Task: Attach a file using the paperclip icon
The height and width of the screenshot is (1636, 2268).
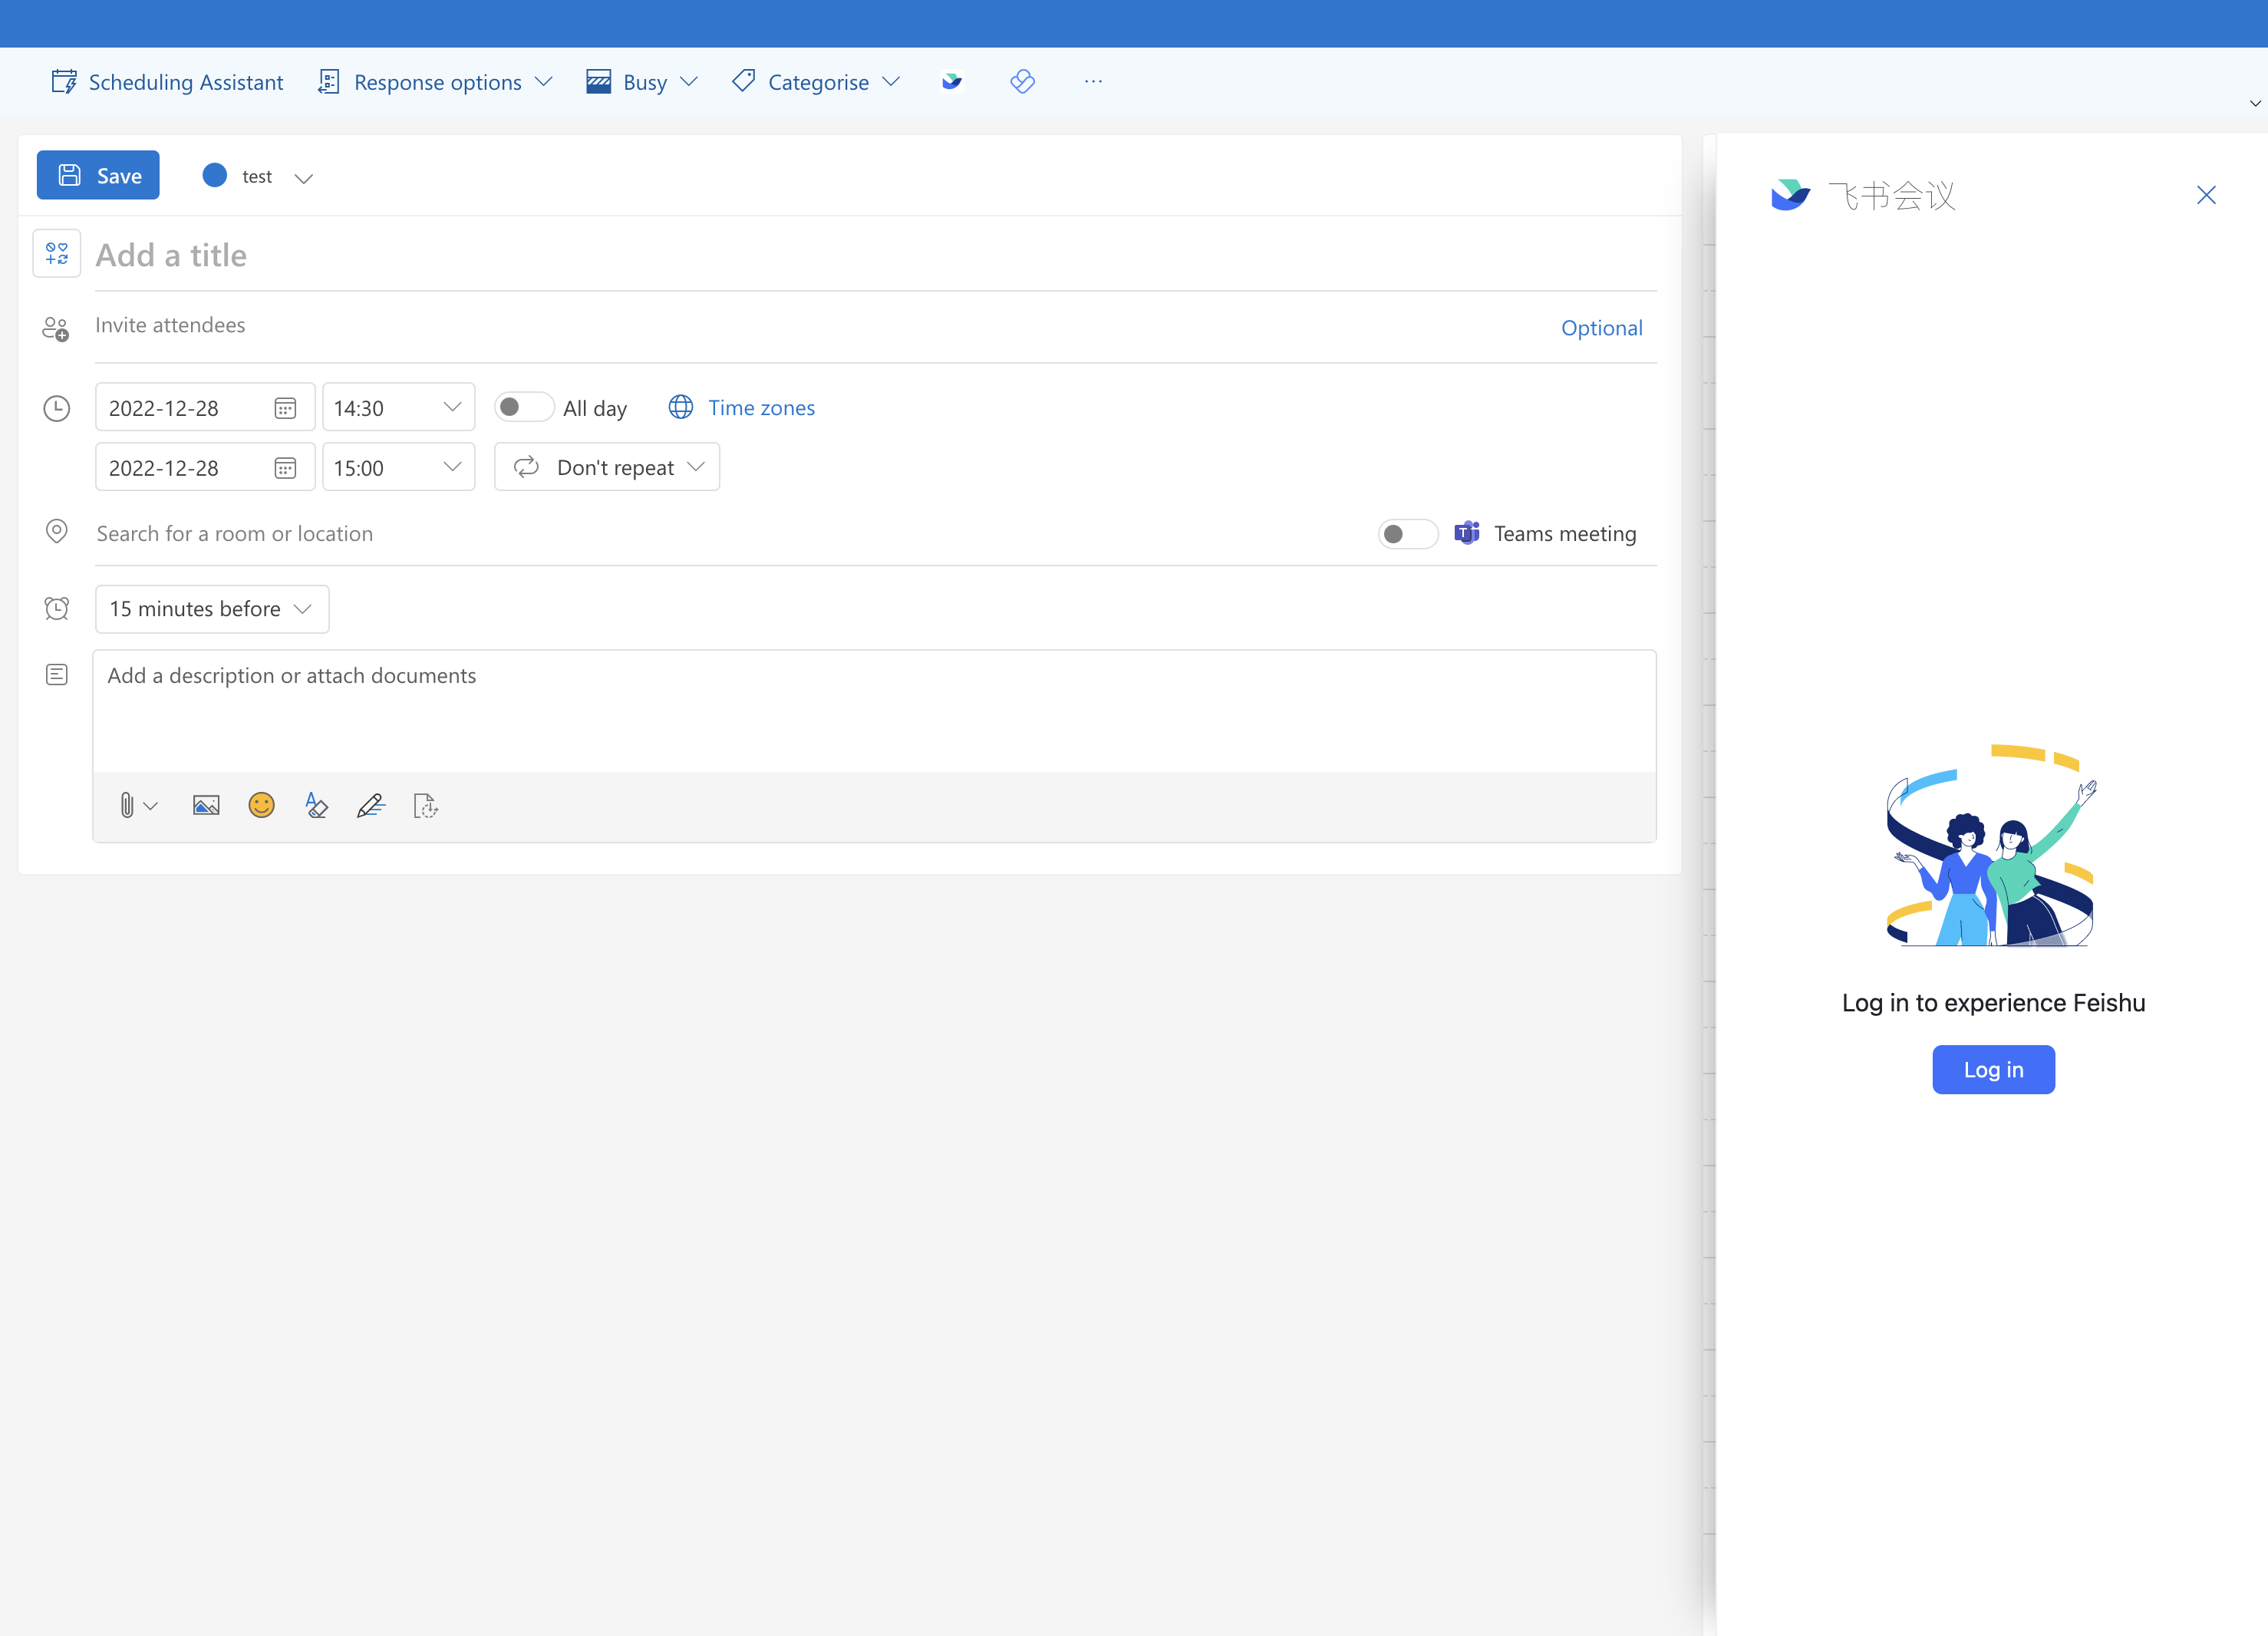Action: coord(126,805)
